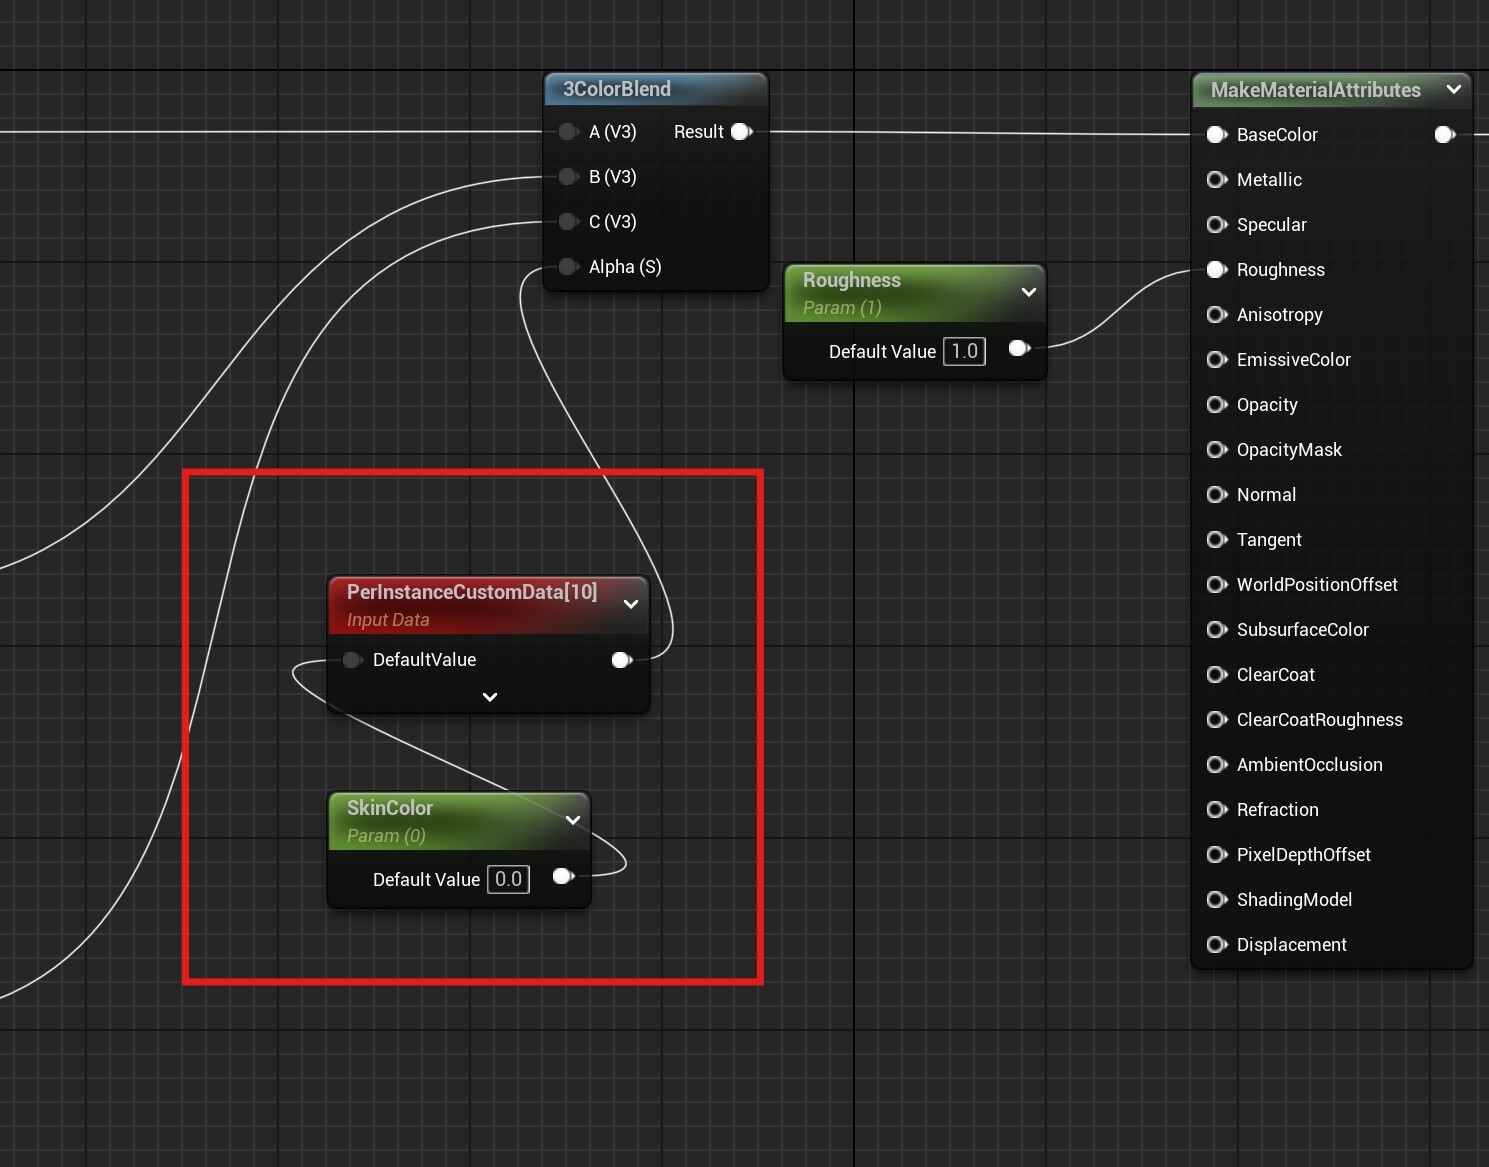Click the SubsurfaceColor input pin
Viewport: 1489px width, 1167px height.
point(1217,630)
